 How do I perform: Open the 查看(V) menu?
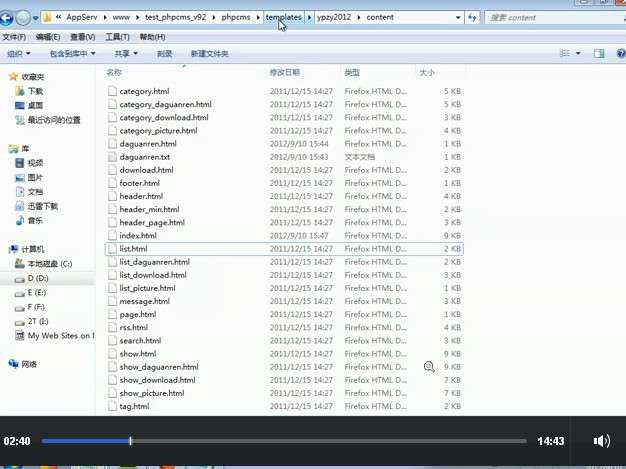(84, 37)
